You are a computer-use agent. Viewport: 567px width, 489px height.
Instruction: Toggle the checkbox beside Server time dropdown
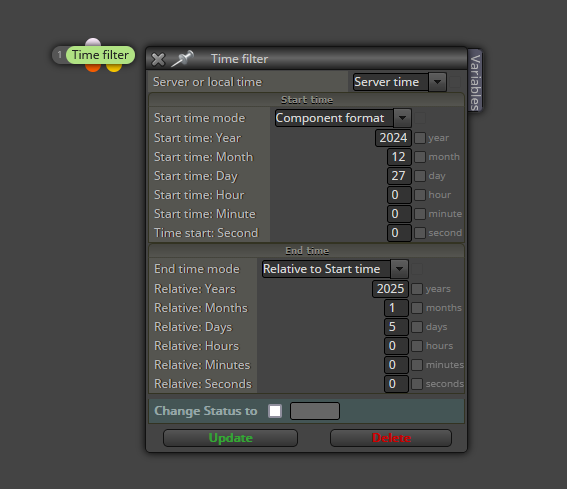coord(455,82)
